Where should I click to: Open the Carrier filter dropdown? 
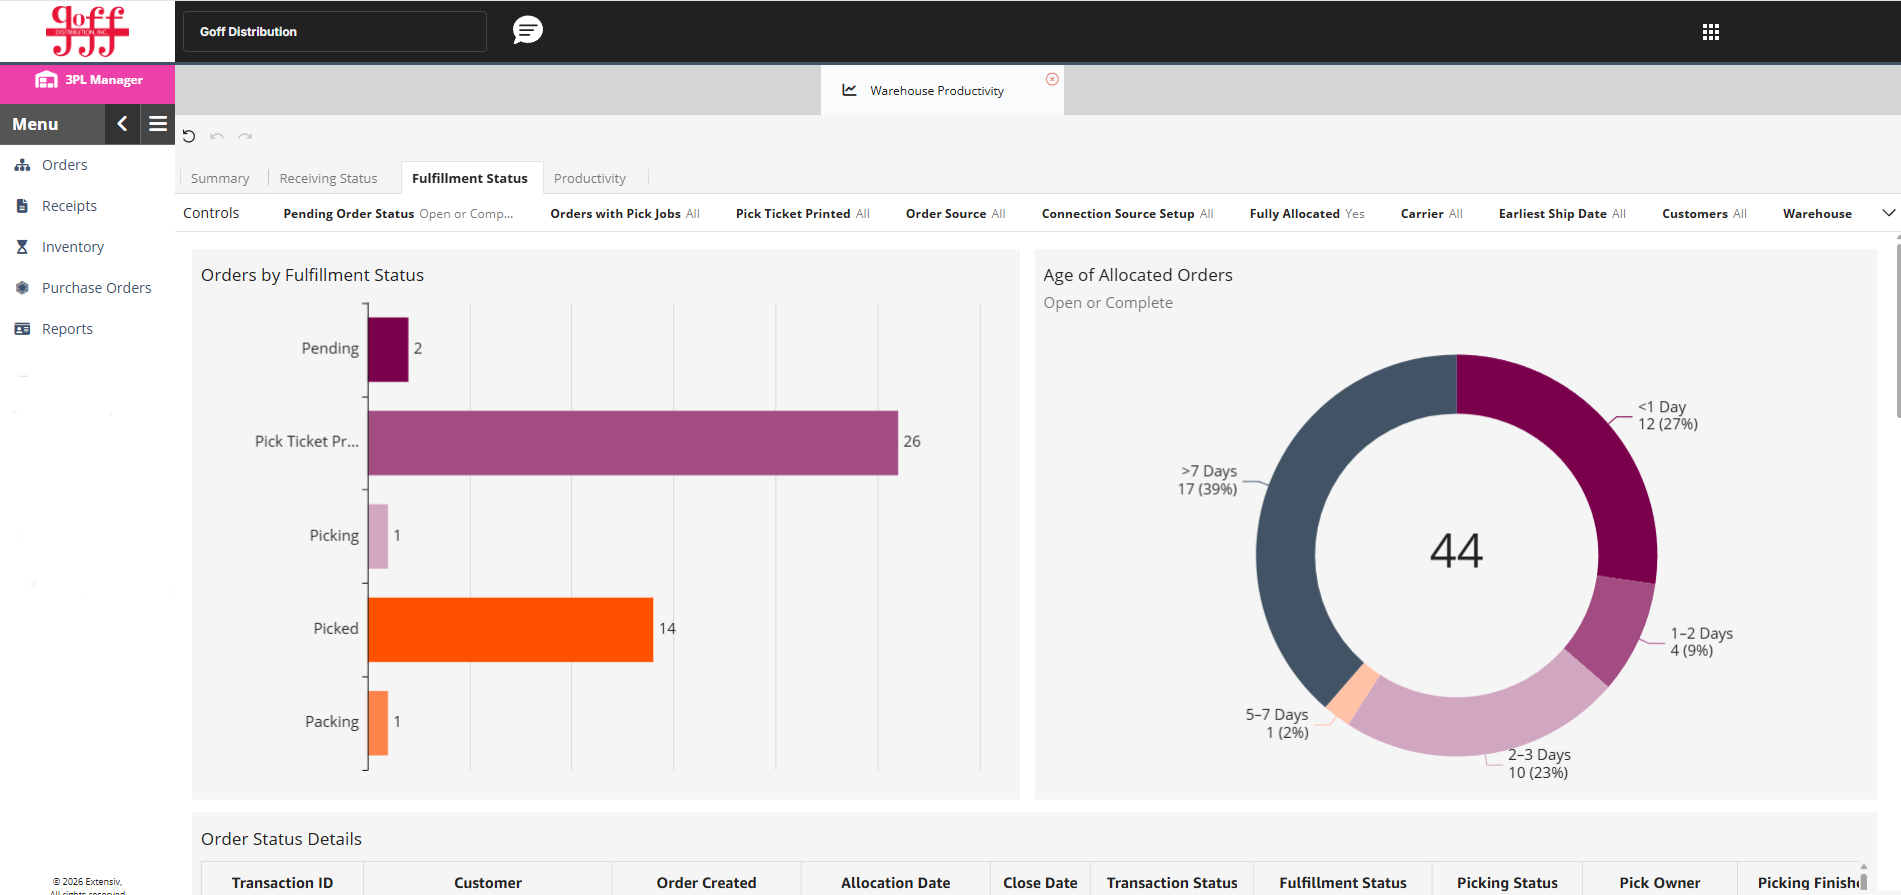(1431, 214)
